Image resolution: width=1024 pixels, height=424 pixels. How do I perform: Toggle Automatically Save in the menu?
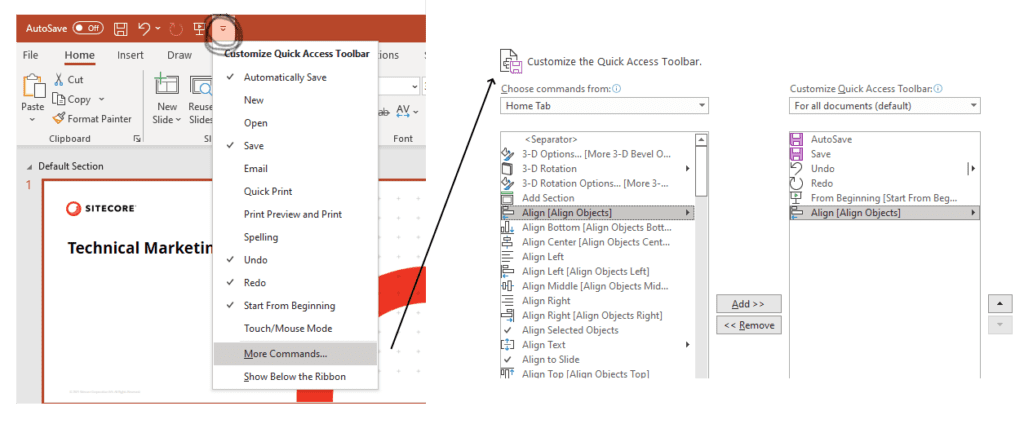pyautogui.click(x=295, y=77)
